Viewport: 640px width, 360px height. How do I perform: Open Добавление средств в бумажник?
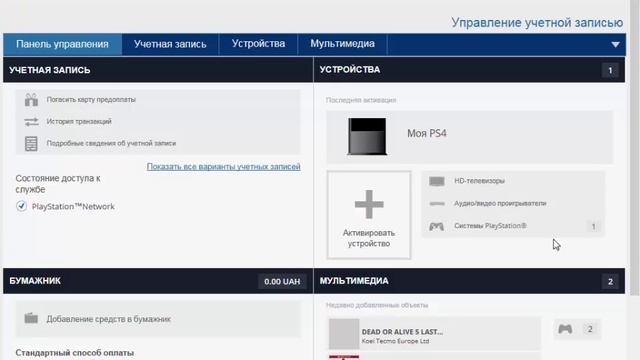[158, 319]
